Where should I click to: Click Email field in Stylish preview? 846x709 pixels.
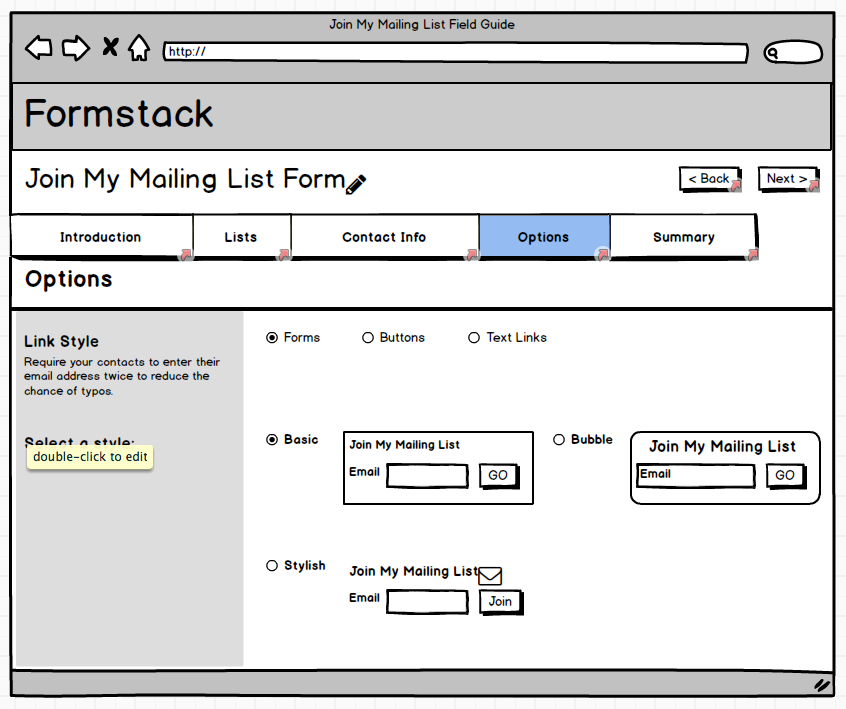point(427,602)
